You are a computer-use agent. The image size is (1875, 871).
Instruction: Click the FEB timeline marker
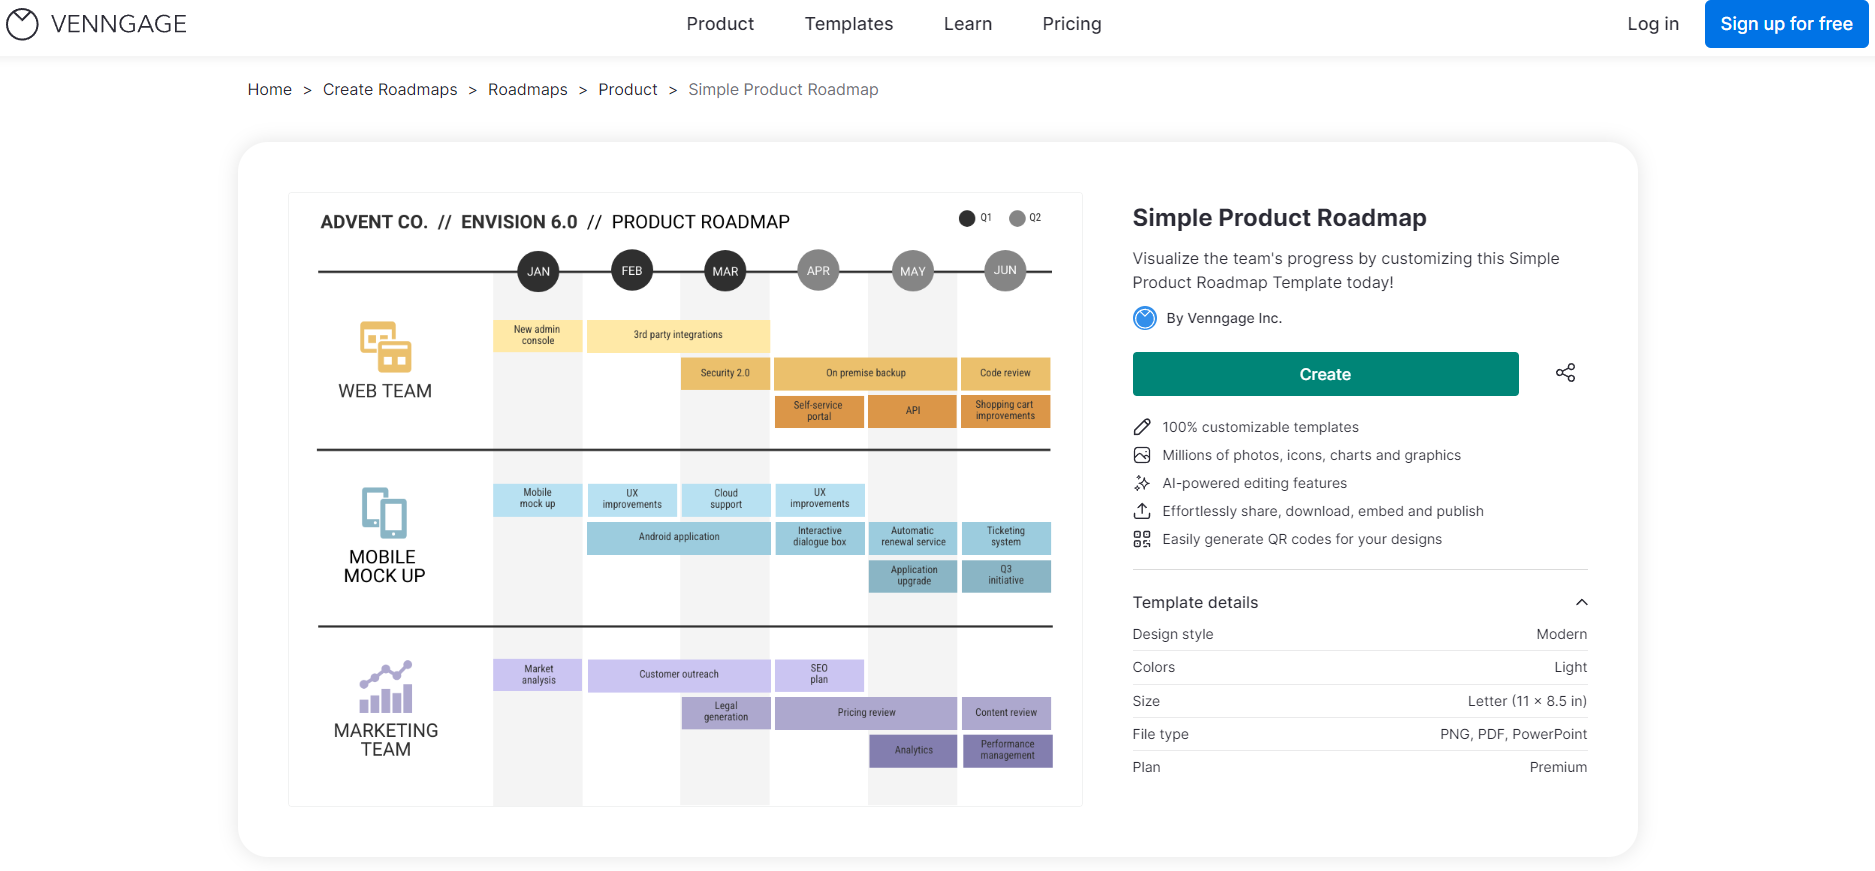coord(632,270)
